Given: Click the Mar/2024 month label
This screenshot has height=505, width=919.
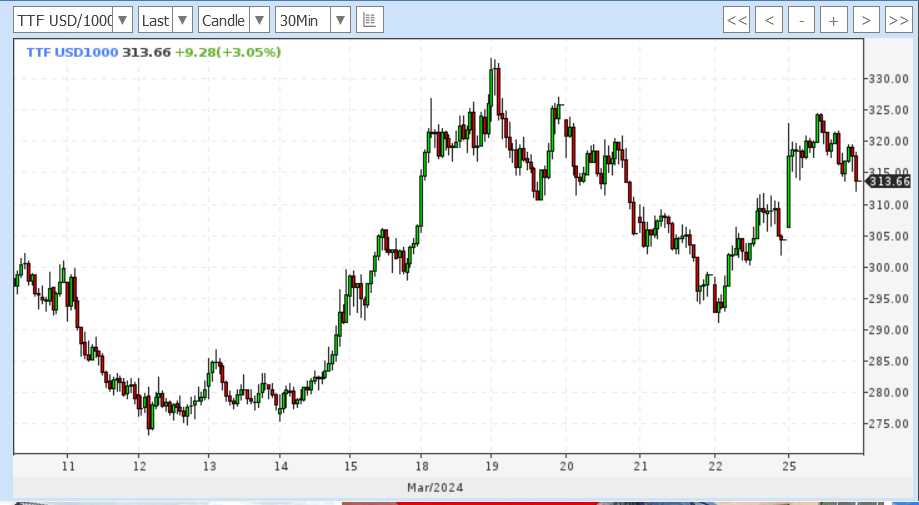Looking at the screenshot, I should pyautogui.click(x=435, y=487).
